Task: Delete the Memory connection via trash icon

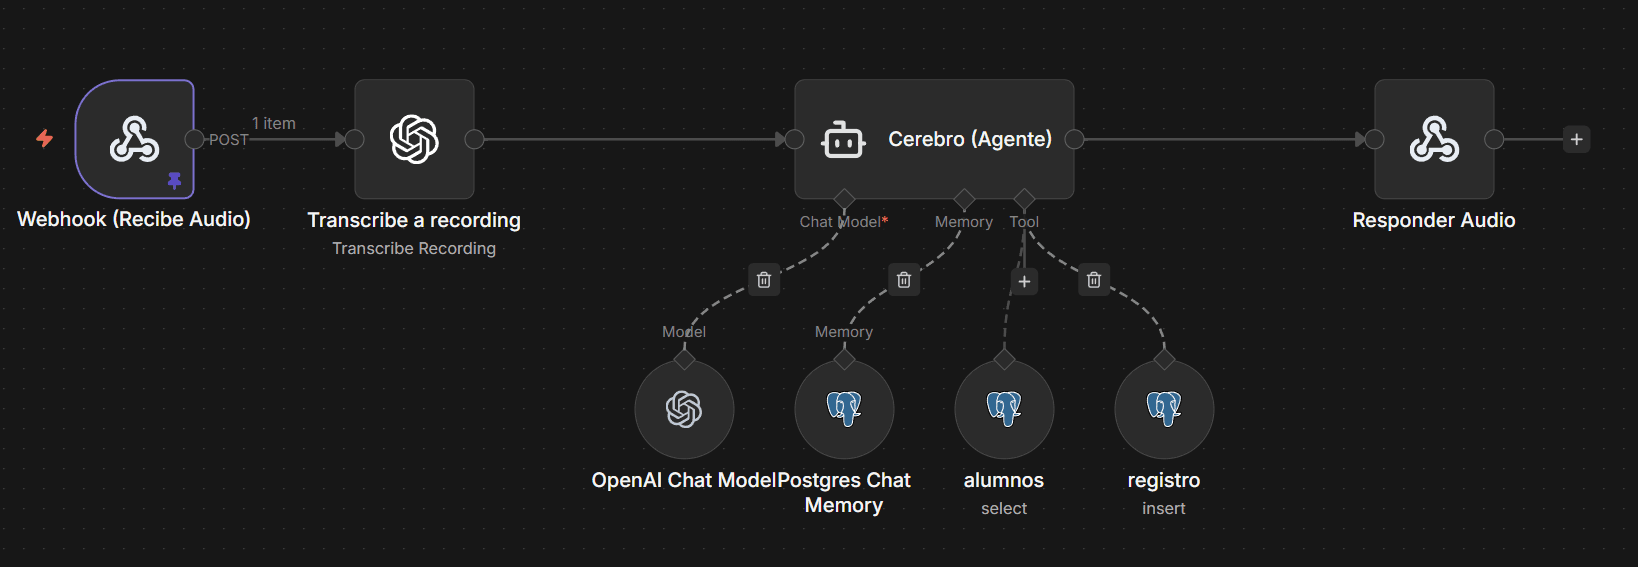Action: click(x=904, y=280)
